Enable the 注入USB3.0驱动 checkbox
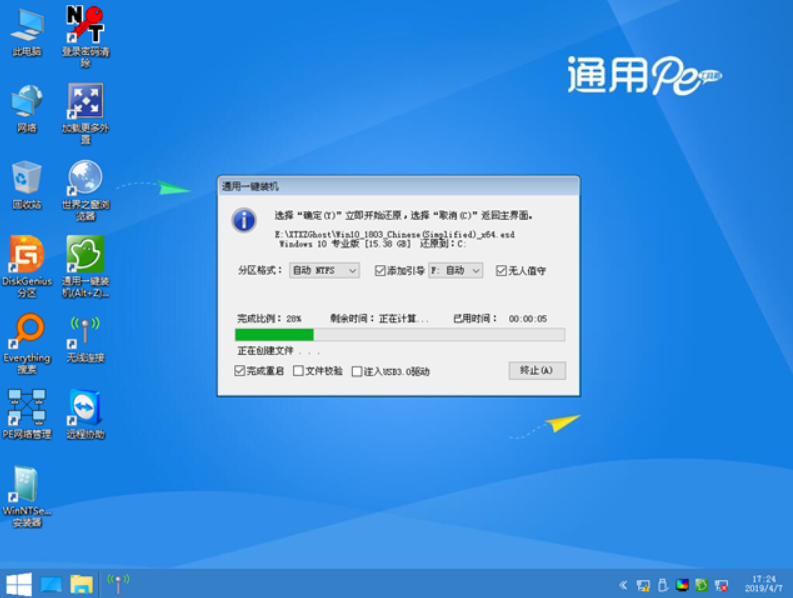Image resolution: width=793 pixels, height=598 pixels. (x=357, y=371)
